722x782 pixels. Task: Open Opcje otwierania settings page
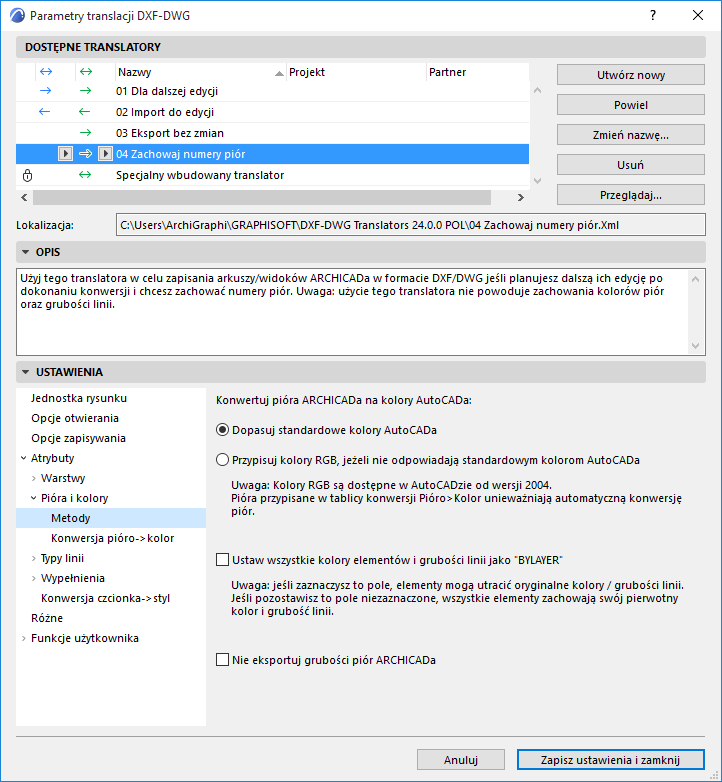[x=75, y=418]
